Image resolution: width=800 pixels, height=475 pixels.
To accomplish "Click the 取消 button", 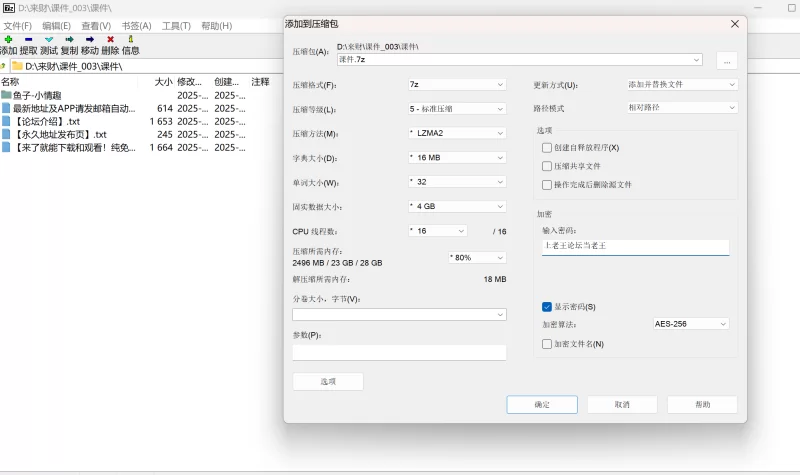I will [x=622, y=405].
